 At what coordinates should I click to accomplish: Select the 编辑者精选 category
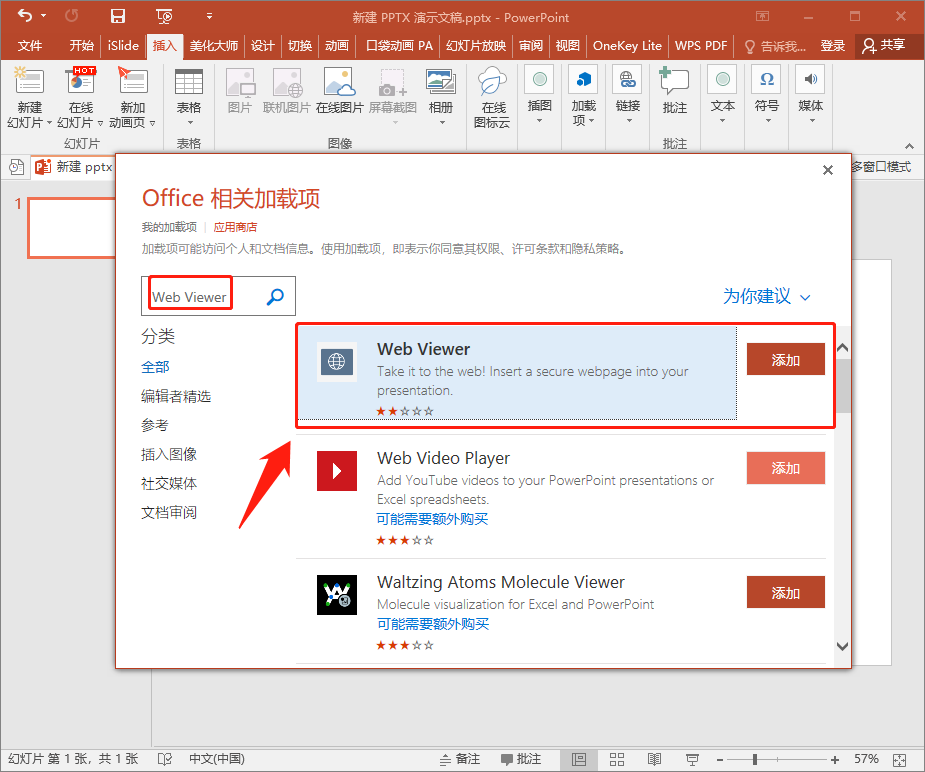tap(176, 396)
